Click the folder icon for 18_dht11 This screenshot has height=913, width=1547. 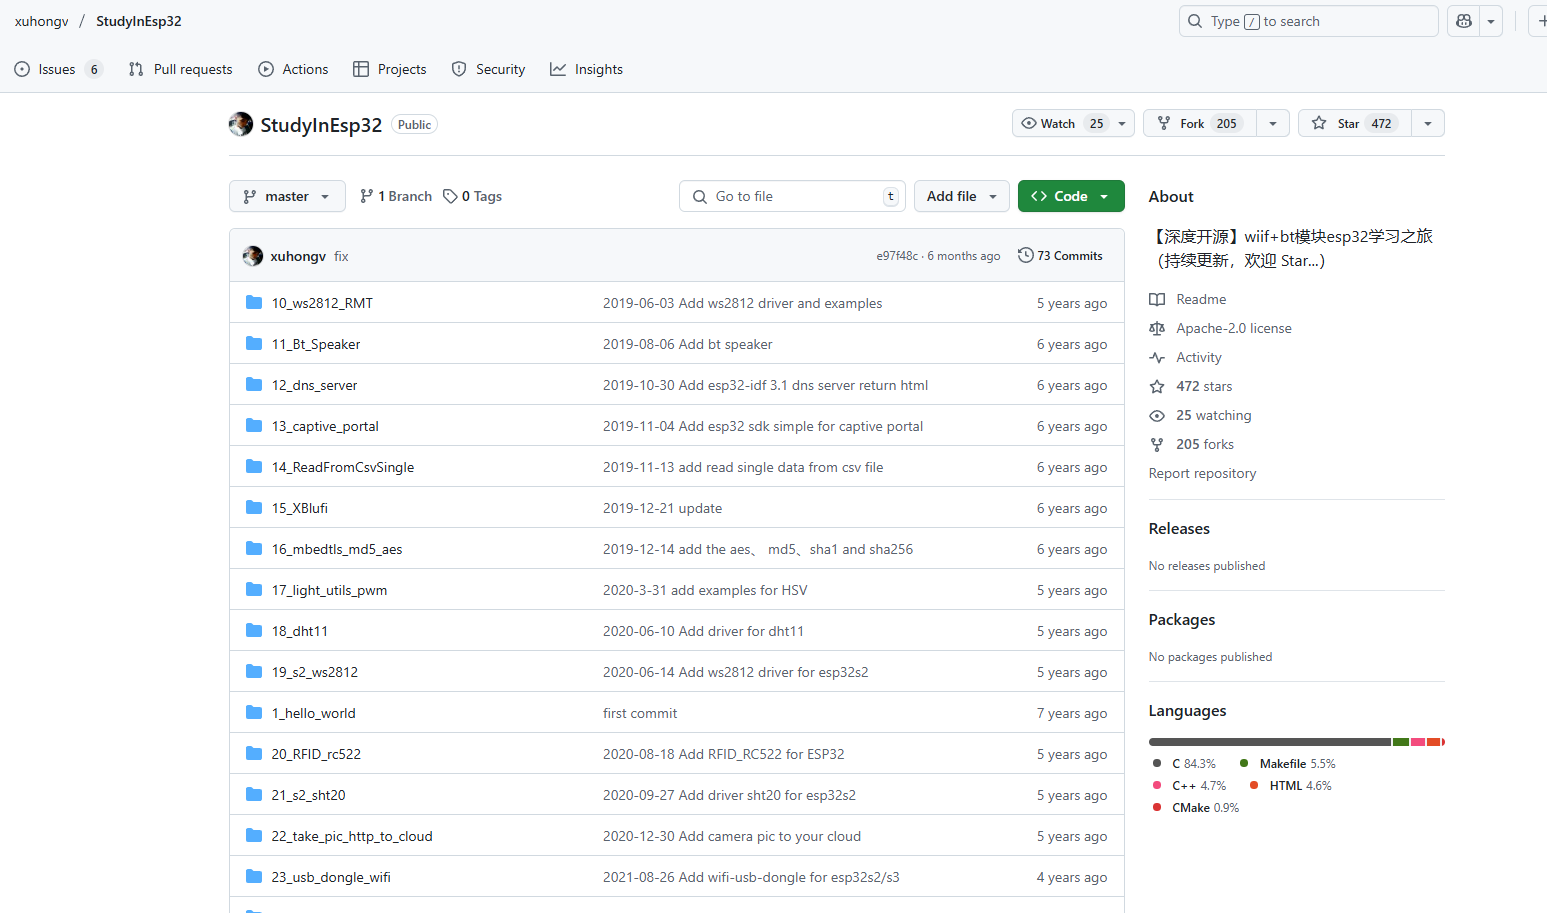[254, 630]
